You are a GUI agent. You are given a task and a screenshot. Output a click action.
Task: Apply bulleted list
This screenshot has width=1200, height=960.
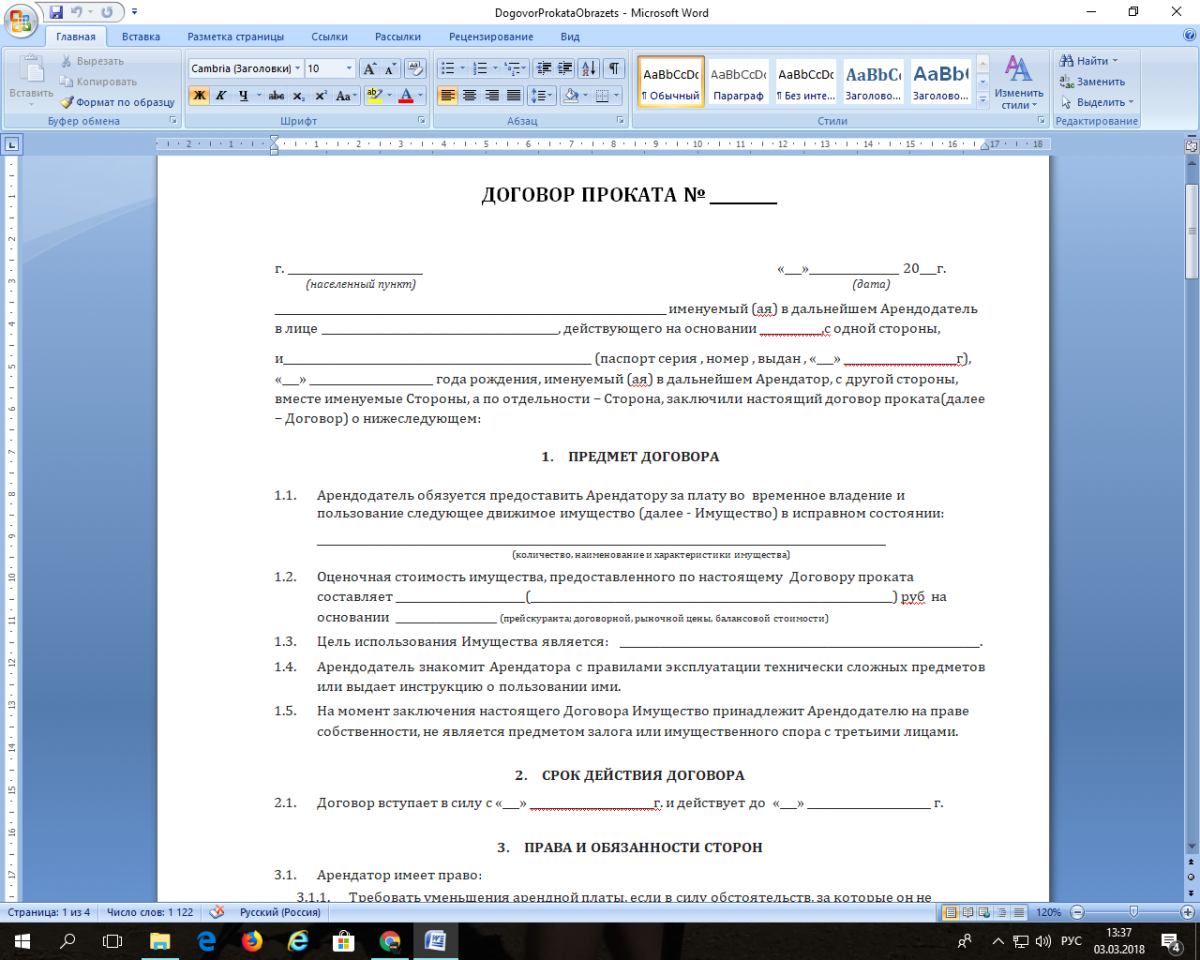pyautogui.click(x=447, y=69)
